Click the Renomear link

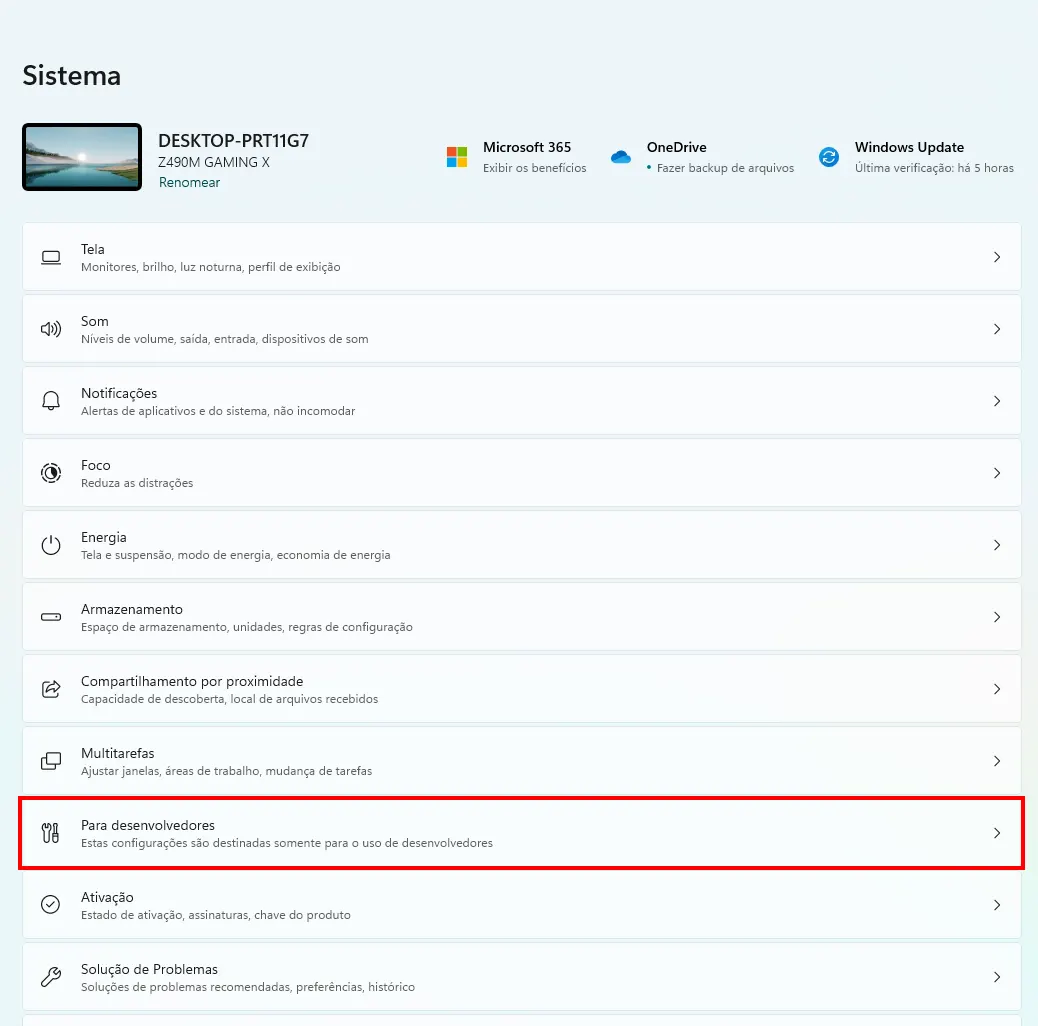tap(189, 182)
